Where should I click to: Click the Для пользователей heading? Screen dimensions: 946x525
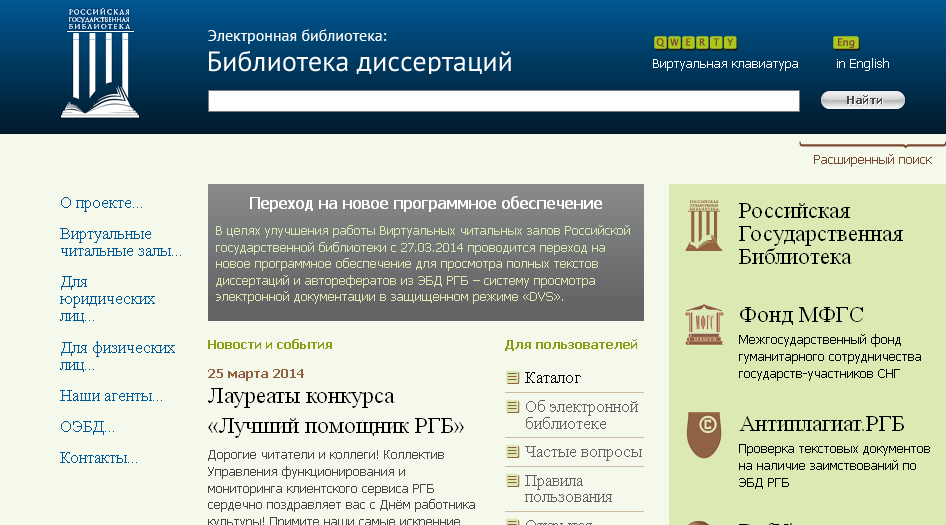571,345
